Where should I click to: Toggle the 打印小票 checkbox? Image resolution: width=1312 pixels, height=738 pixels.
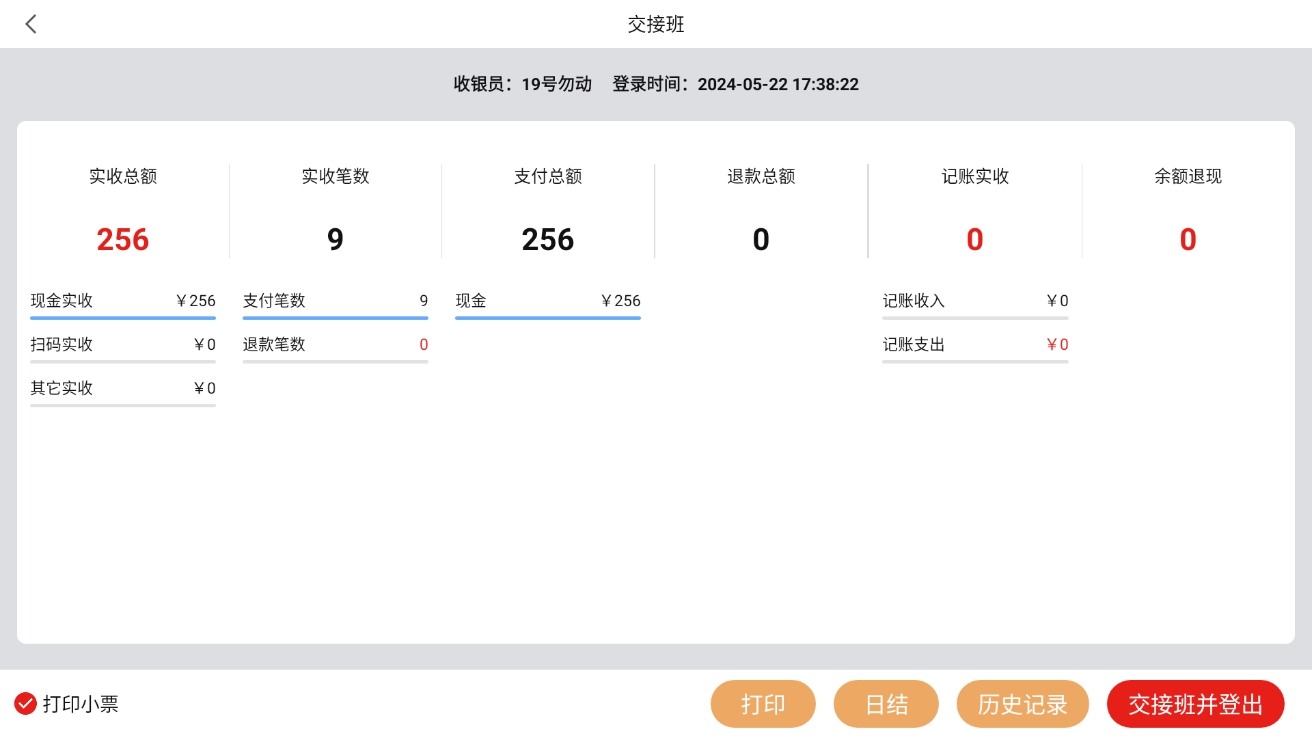point(26,704)
